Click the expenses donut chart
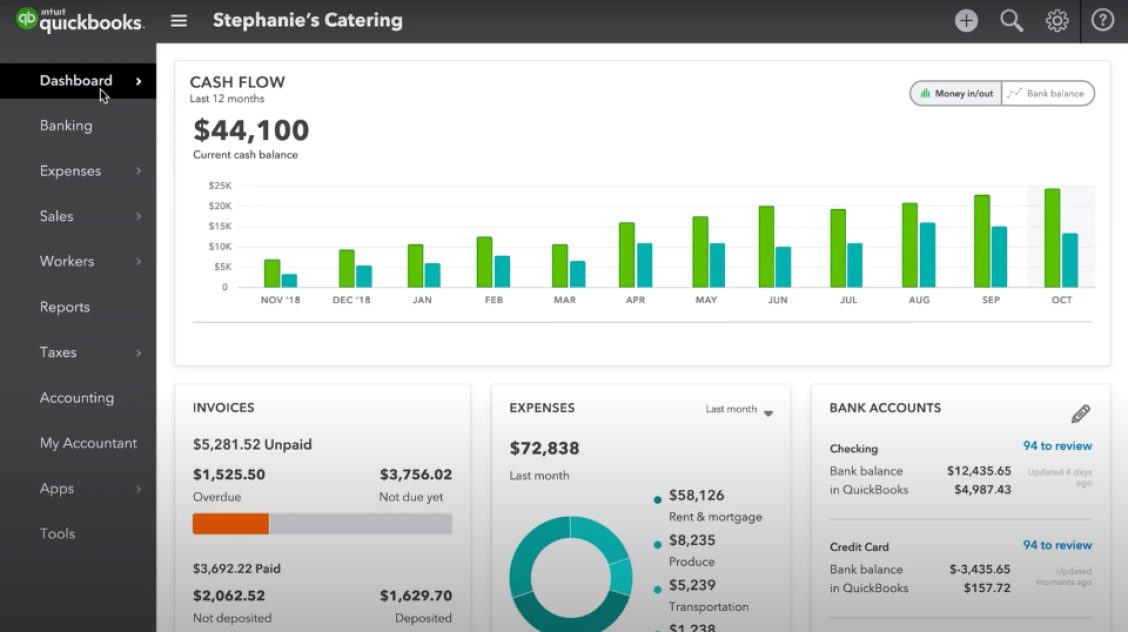 click(570, 575)
